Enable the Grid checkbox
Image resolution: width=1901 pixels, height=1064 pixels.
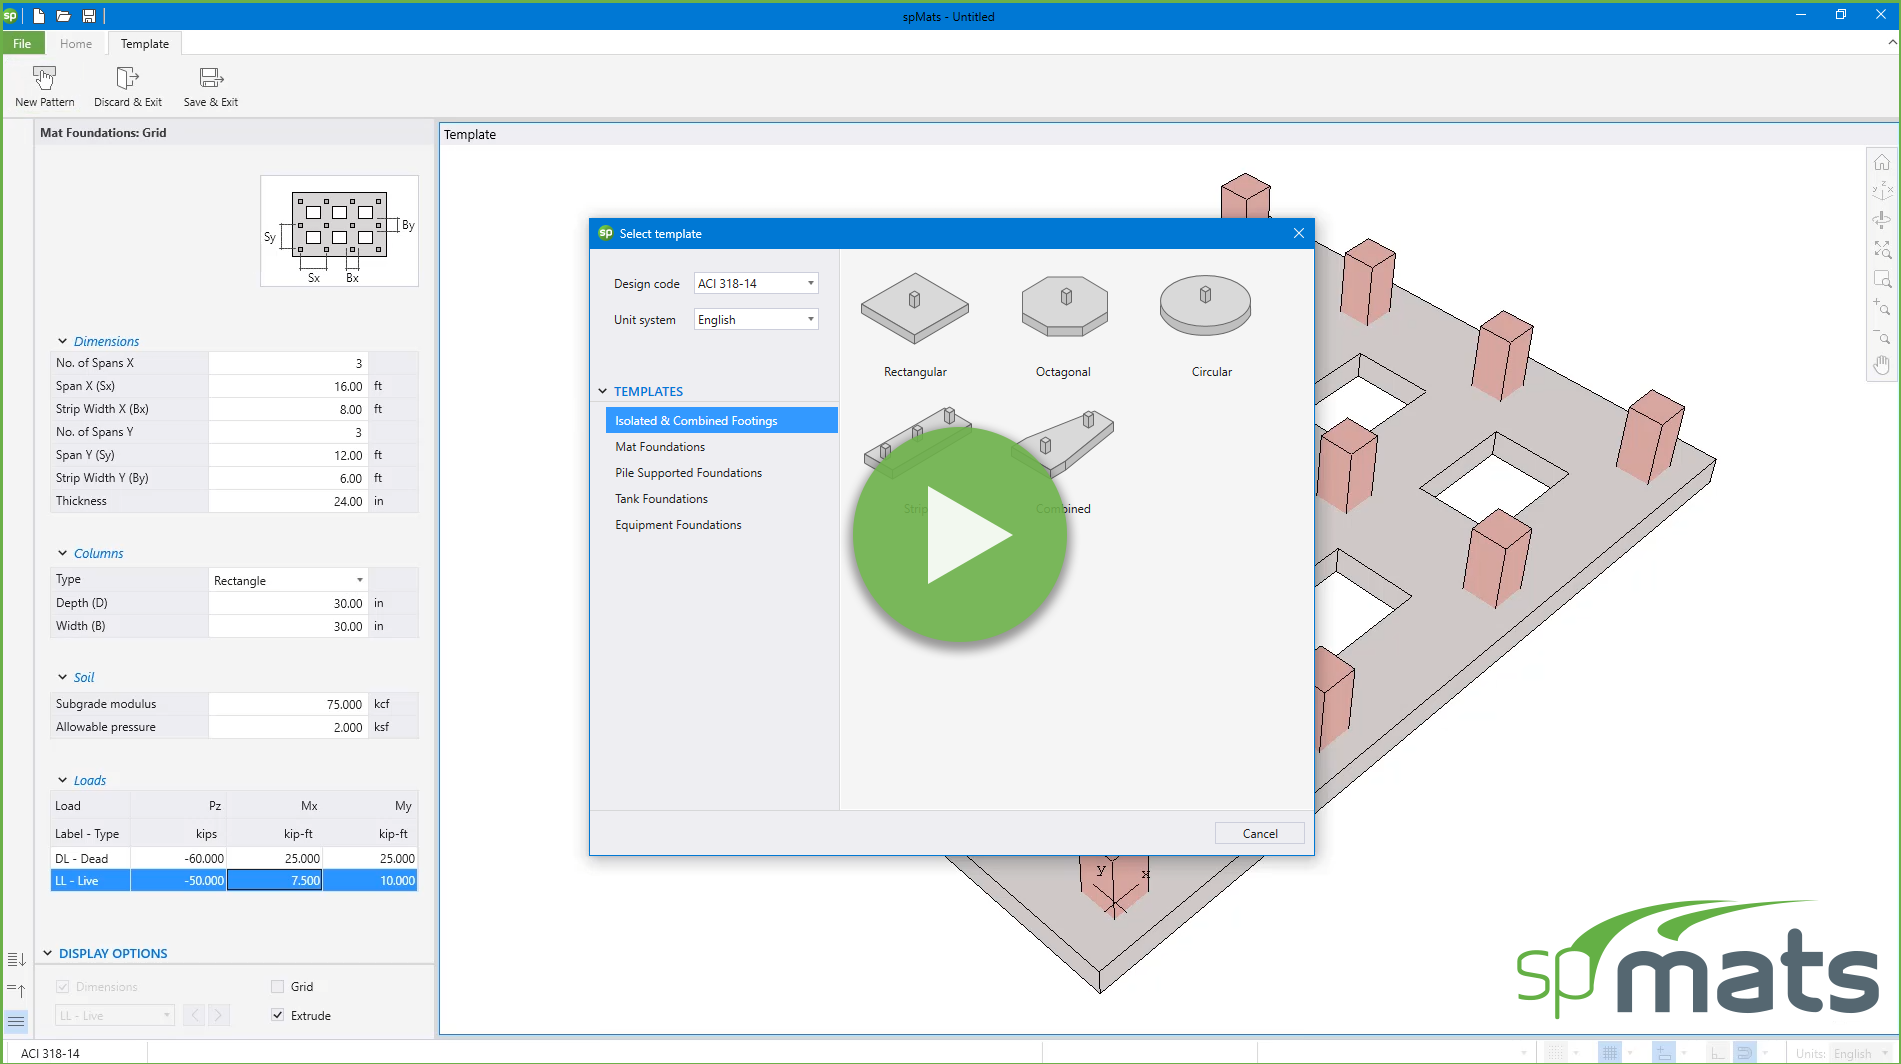tap(278, 987)
